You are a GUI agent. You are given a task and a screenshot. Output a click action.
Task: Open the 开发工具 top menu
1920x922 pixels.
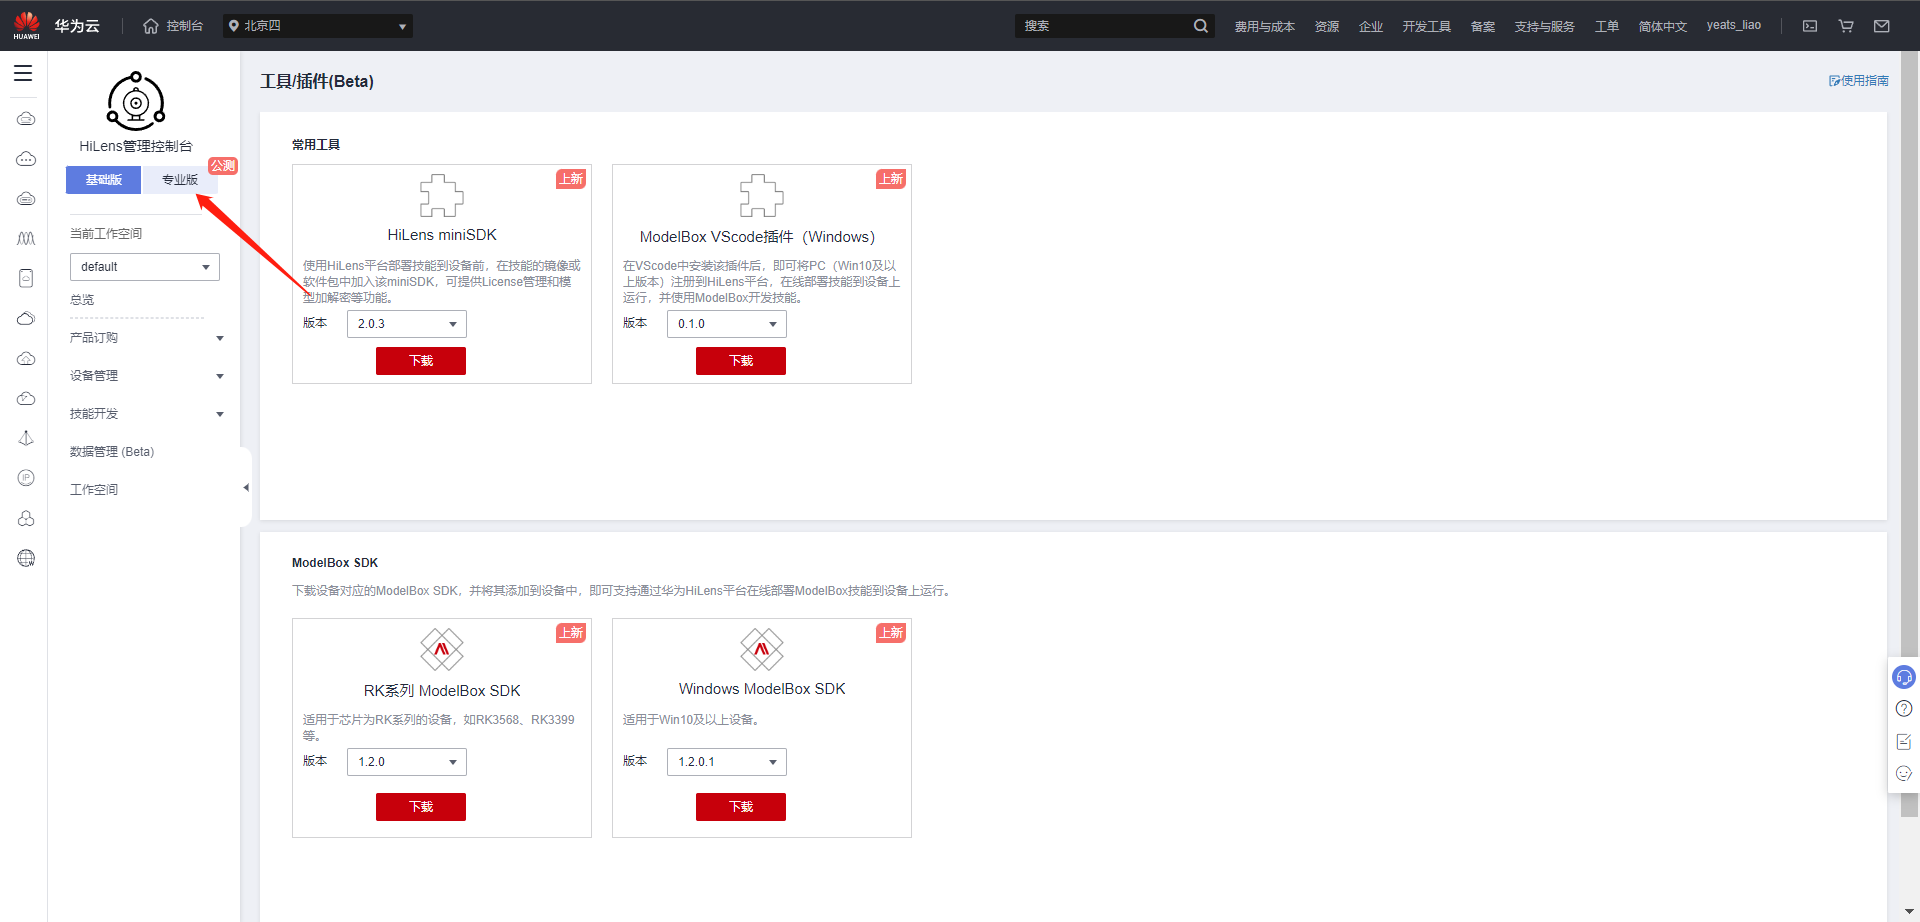[x=1426, y=26]
